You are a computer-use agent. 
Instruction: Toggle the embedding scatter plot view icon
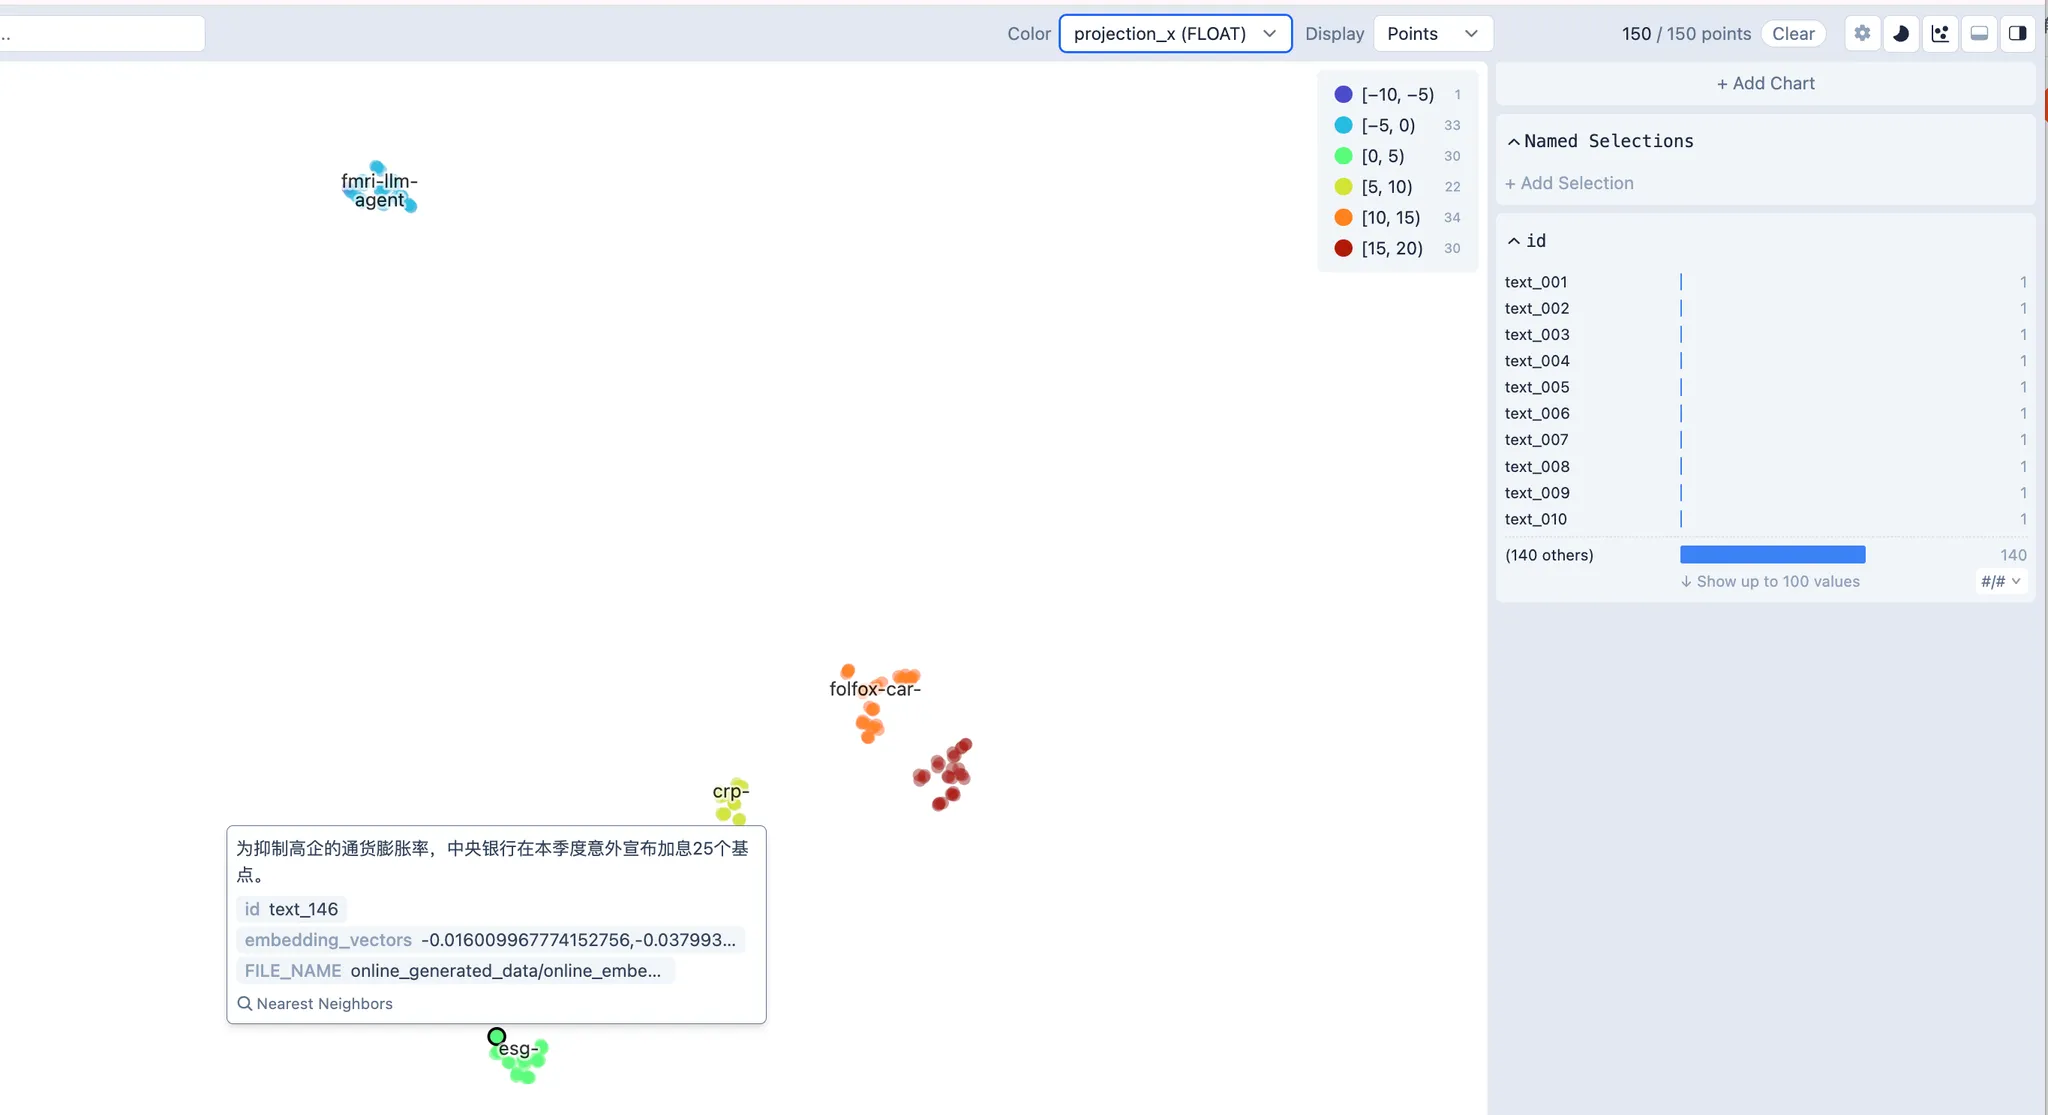1940,33
